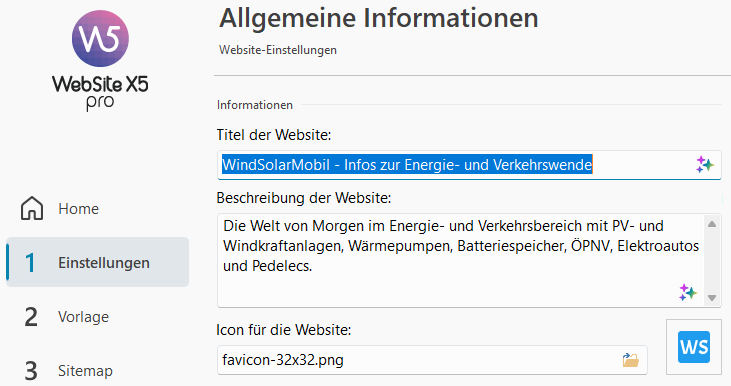This screenshot has height=386, width=731.
Task: Click the Website-Einstellungen subtitle text
Action: click(x=278, y=50)
